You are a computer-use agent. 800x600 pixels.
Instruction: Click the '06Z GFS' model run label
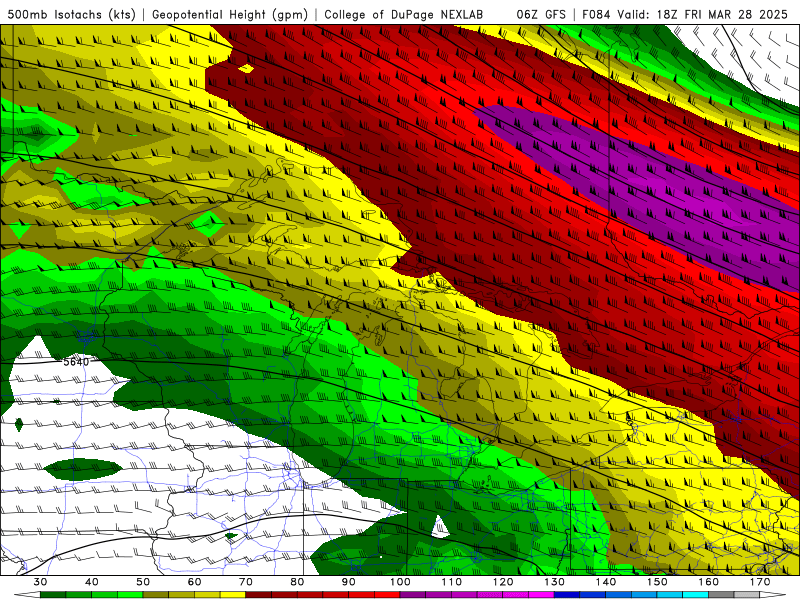[x=541, y=14]
